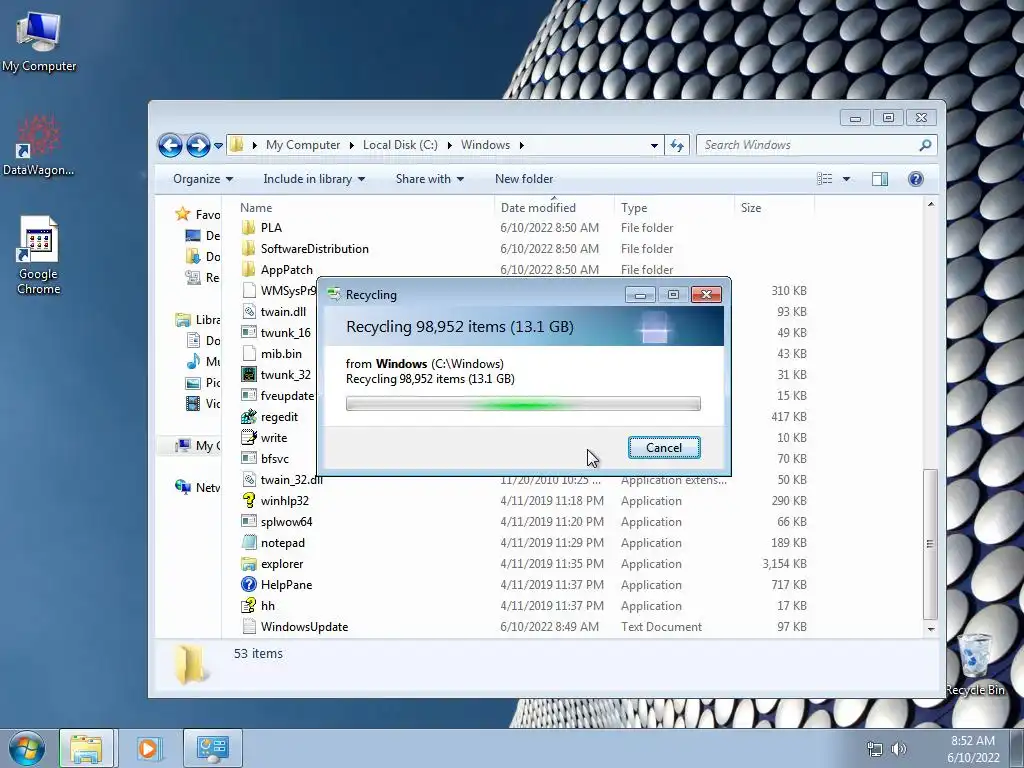The width and height of the screenshot is (1024, 768).
Task: Select Favorites in navigation pane
Action: pyautogui.click(x=198, y=214)
